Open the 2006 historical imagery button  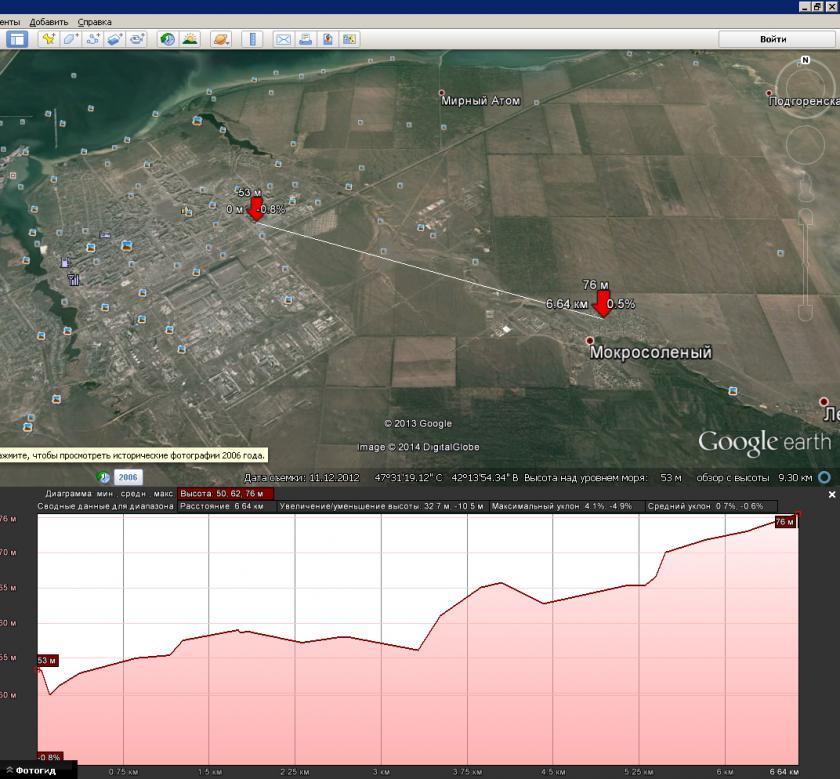(x=128, y=477)
